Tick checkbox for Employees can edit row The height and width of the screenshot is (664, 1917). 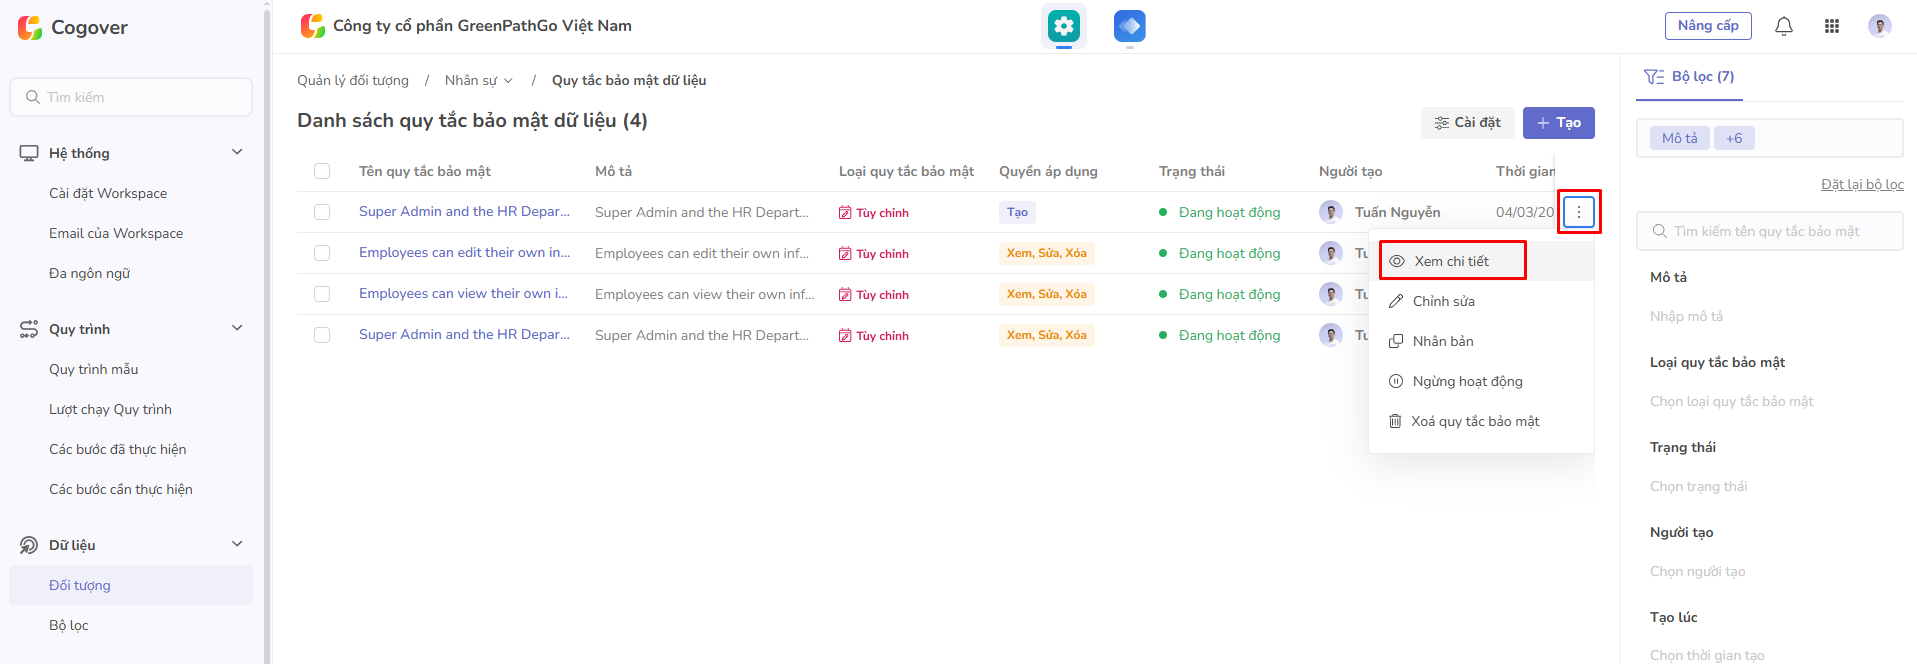click(x=322, y=253)
